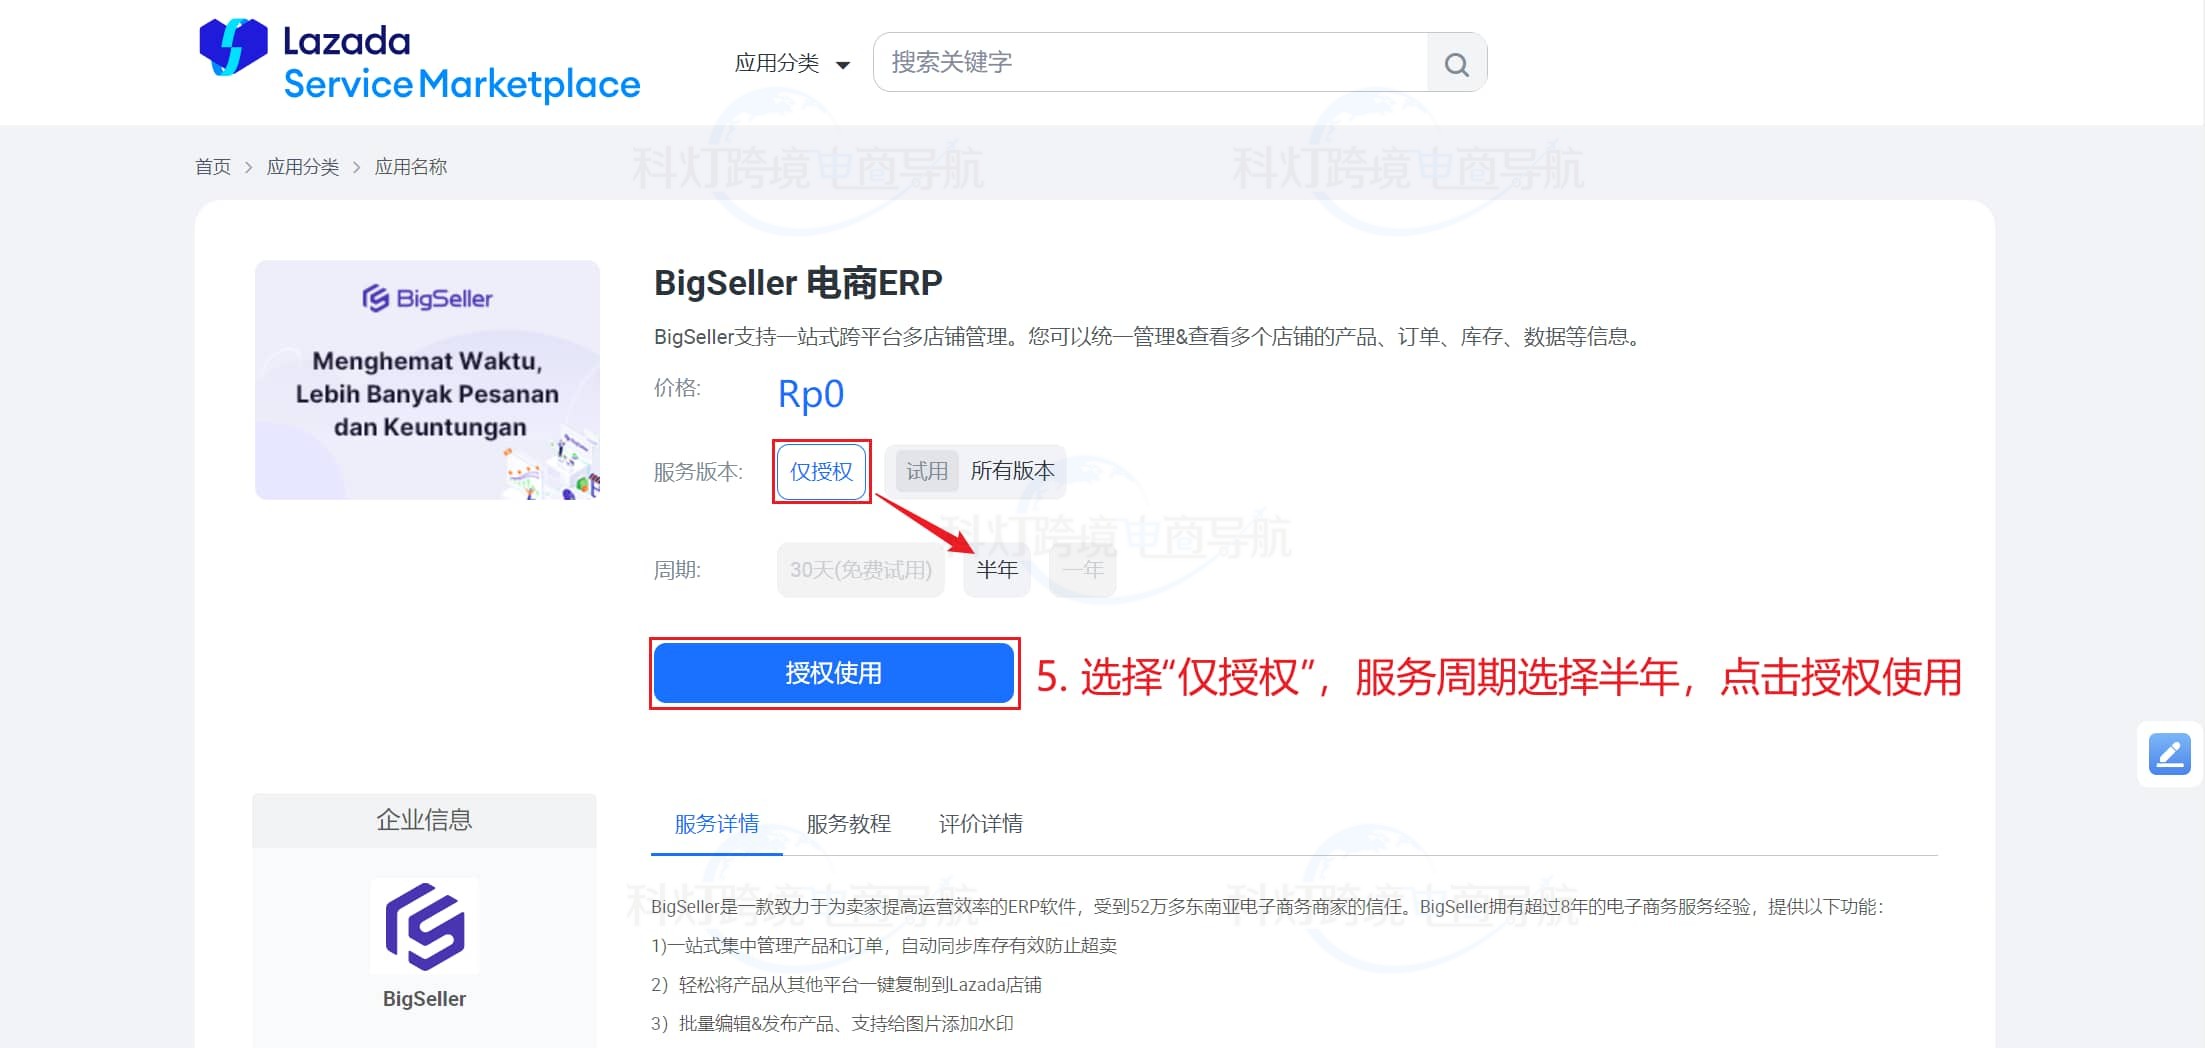Switch to the 服务教程 tab

pyautogui.click(x=848, y=824)
